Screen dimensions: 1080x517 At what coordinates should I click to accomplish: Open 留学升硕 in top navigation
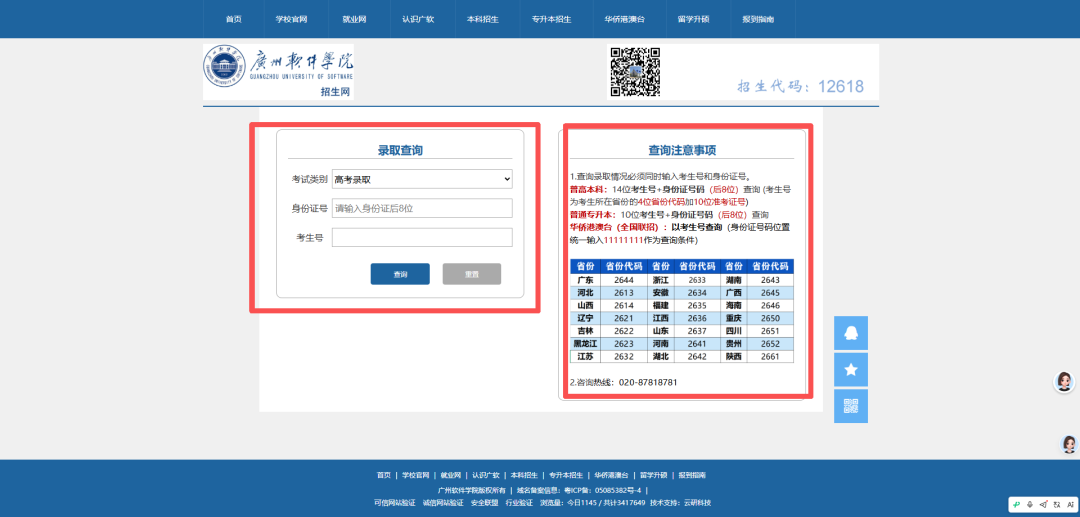694,19
